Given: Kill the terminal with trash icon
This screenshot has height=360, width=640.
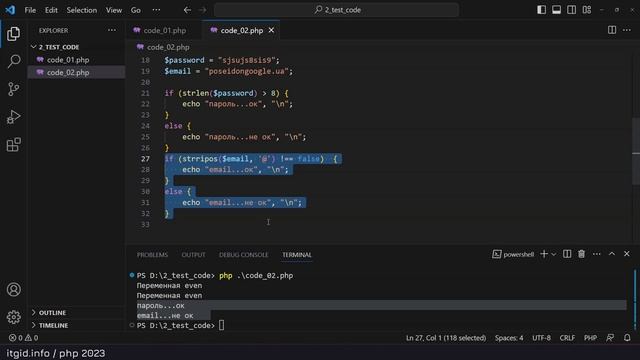Looking at the screenshot, I should (x=582, y=254).
